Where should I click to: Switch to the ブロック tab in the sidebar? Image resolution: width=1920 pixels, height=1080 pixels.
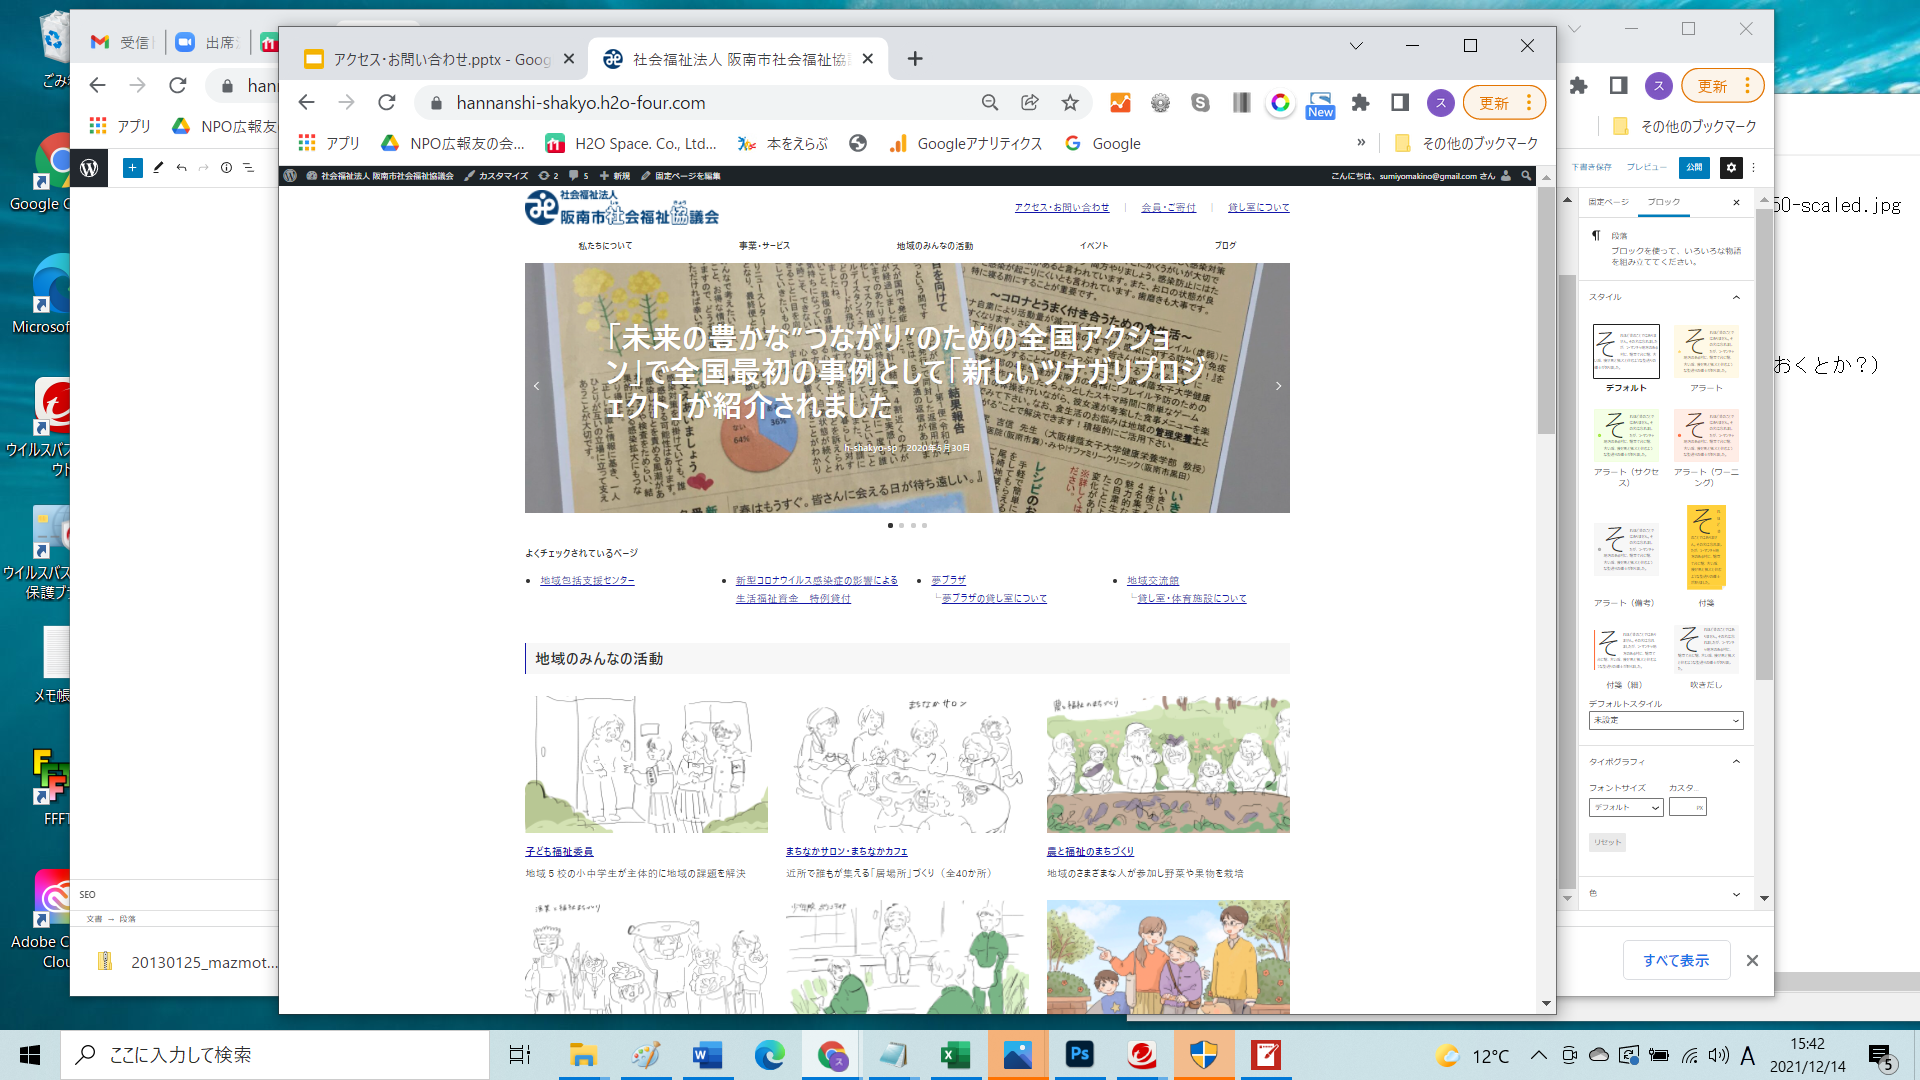pyautogui.click(x=1664, y=203)
